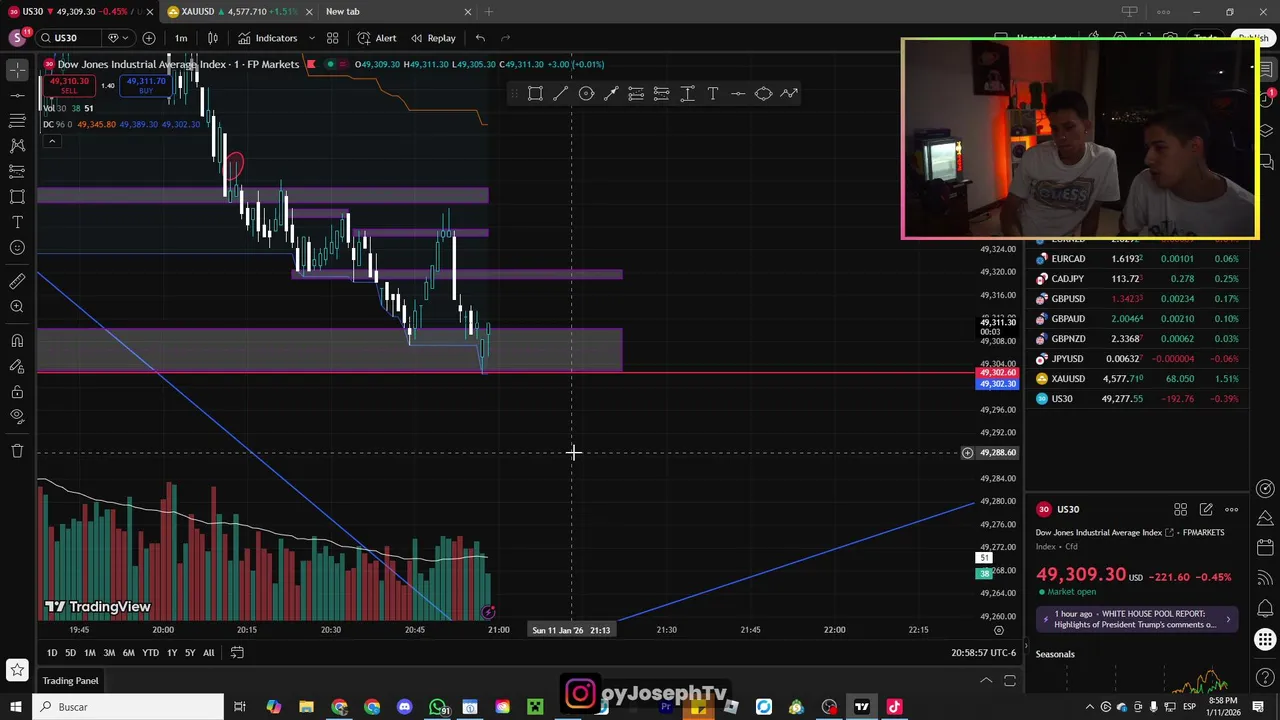Click the edit note icon in US30 details

pyautogui.click(x=1206, y=509)
